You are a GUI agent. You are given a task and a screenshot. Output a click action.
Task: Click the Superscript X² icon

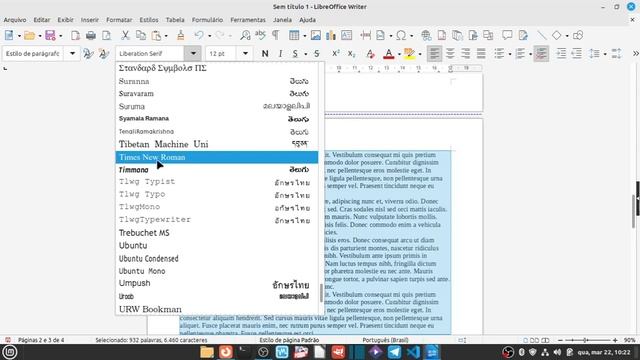(336, 53)
